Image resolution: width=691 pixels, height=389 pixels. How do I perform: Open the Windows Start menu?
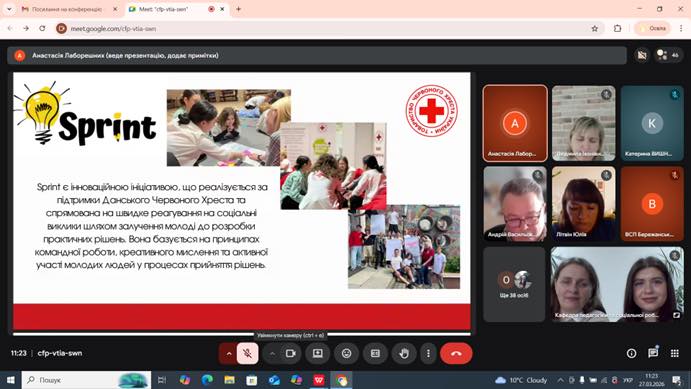tap(11, 380)
